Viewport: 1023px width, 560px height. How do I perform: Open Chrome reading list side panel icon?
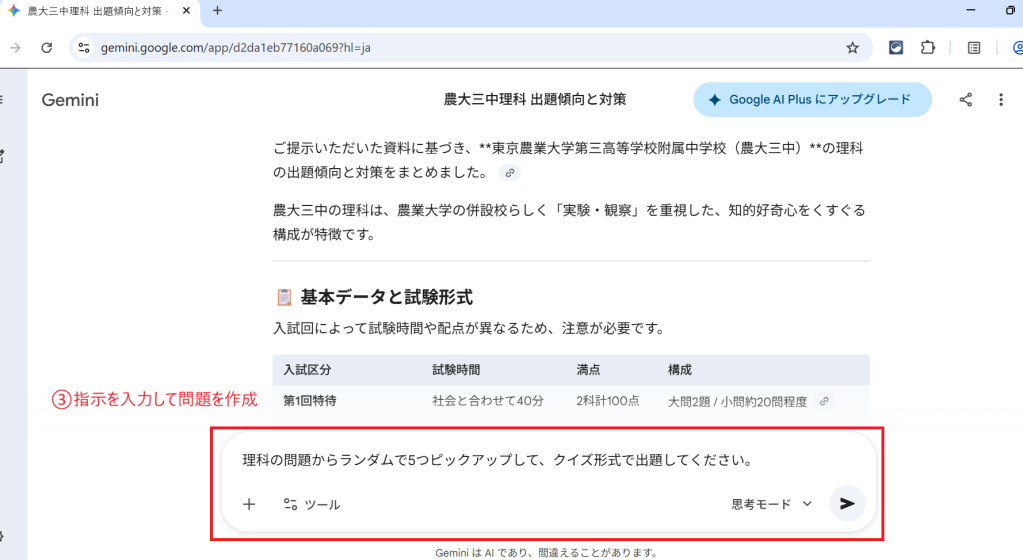pos(974,47)
